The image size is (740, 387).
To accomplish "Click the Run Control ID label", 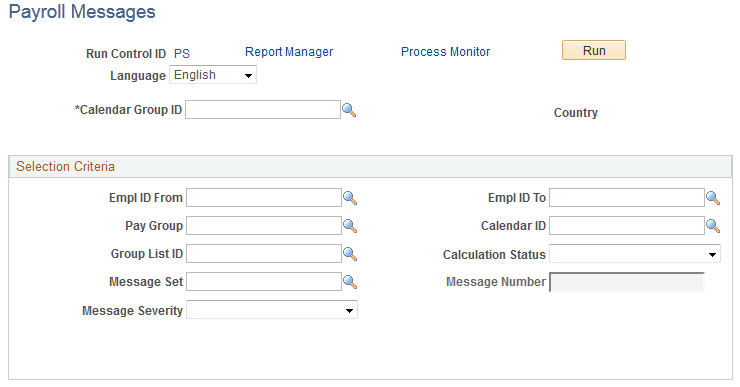I will click(x=126, y=54).
